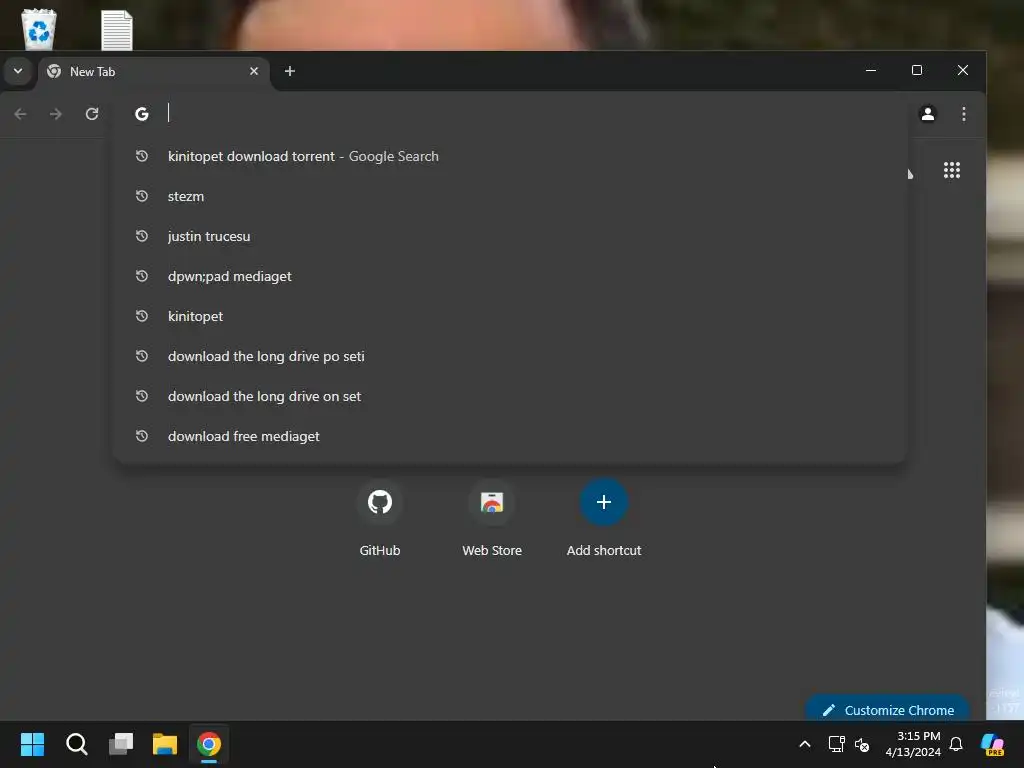Open taskbar Search
The image size is (1024, 768).
coord(76,744)
